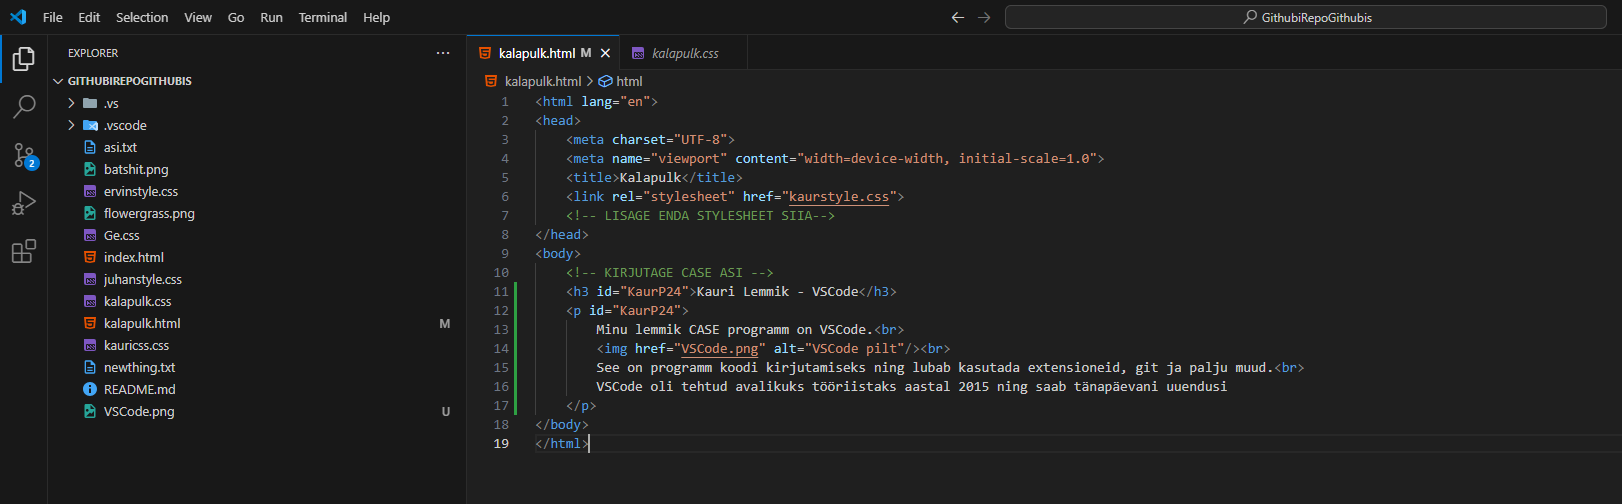Open the Run and Debug view
The width and height of the screenshot is (1622, 504).
(24, 203)
